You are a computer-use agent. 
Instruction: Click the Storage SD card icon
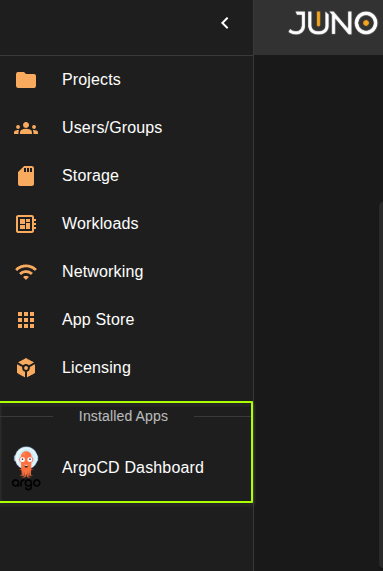click(26, 176)
